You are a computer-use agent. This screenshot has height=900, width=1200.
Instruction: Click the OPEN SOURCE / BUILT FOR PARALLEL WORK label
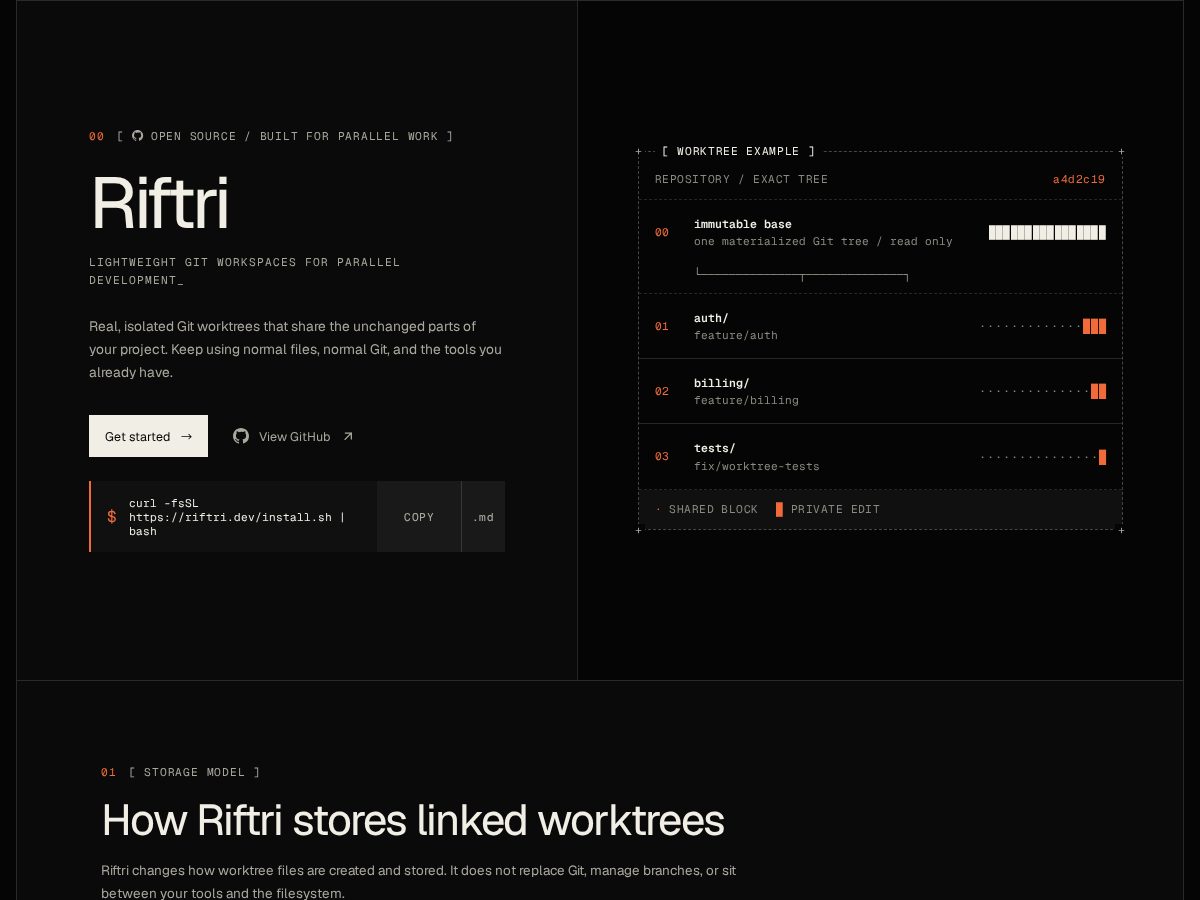[294, 136]
